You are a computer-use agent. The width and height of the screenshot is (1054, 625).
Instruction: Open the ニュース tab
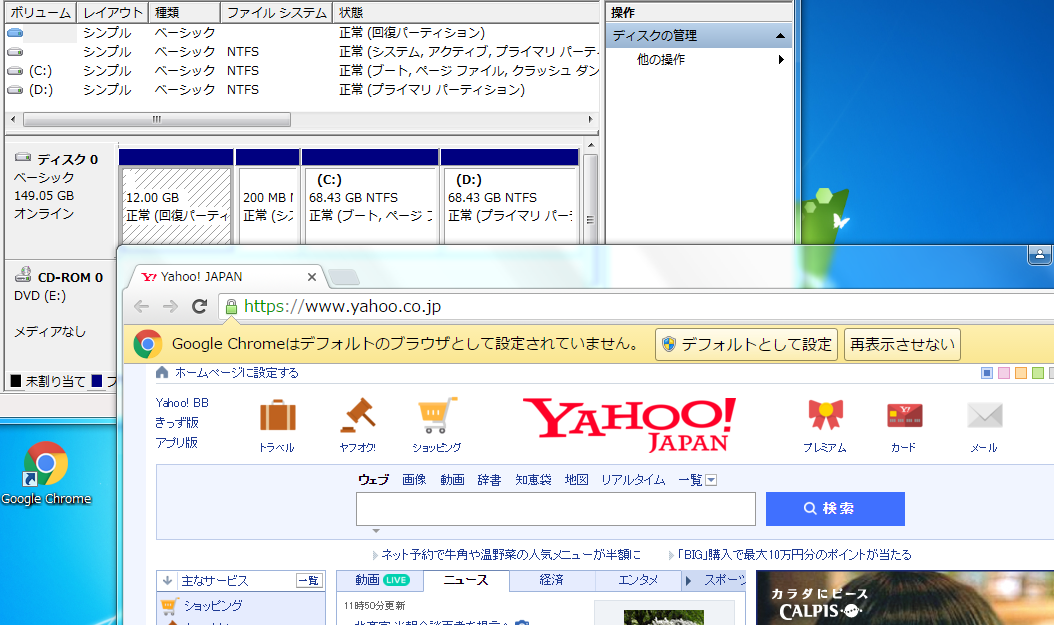tap(466, 580)
